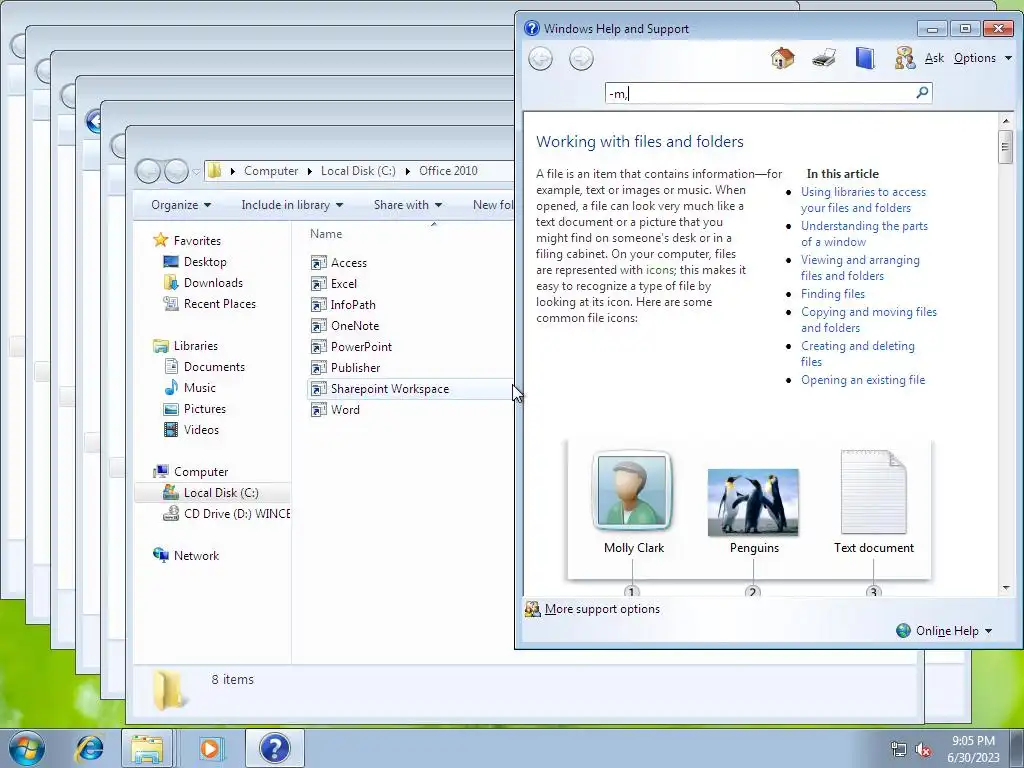Open Browse Help book icon

pyautogui.click(x=865, y=58)
